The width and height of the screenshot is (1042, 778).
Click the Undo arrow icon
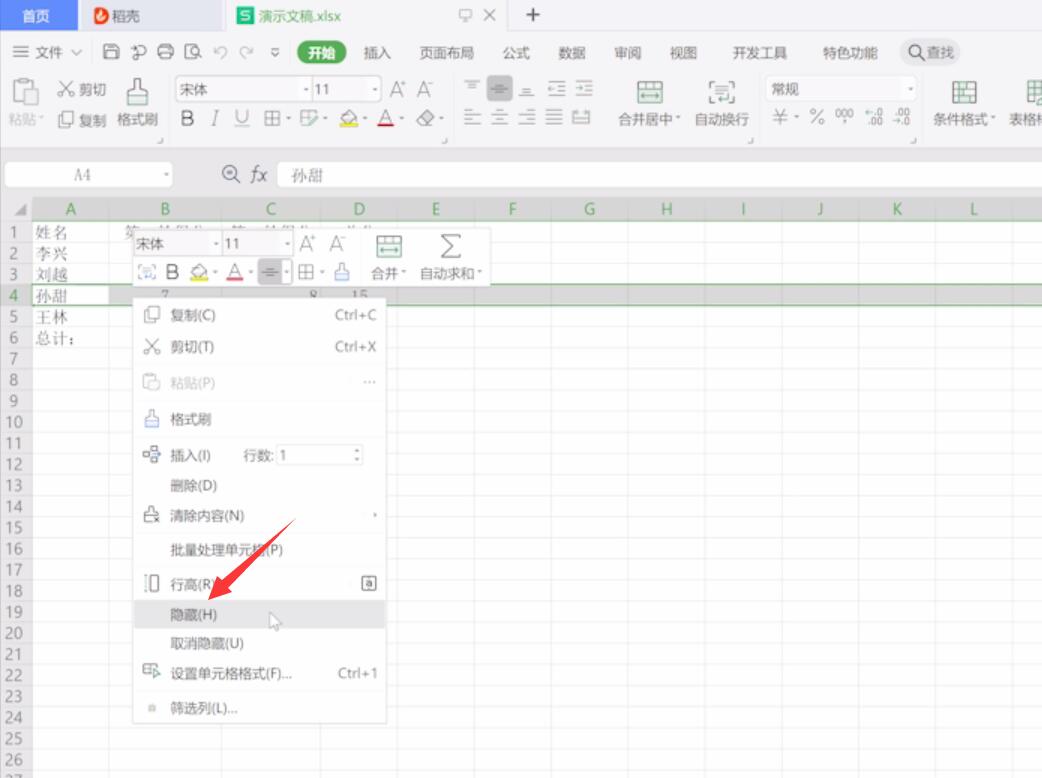(220, 52)
